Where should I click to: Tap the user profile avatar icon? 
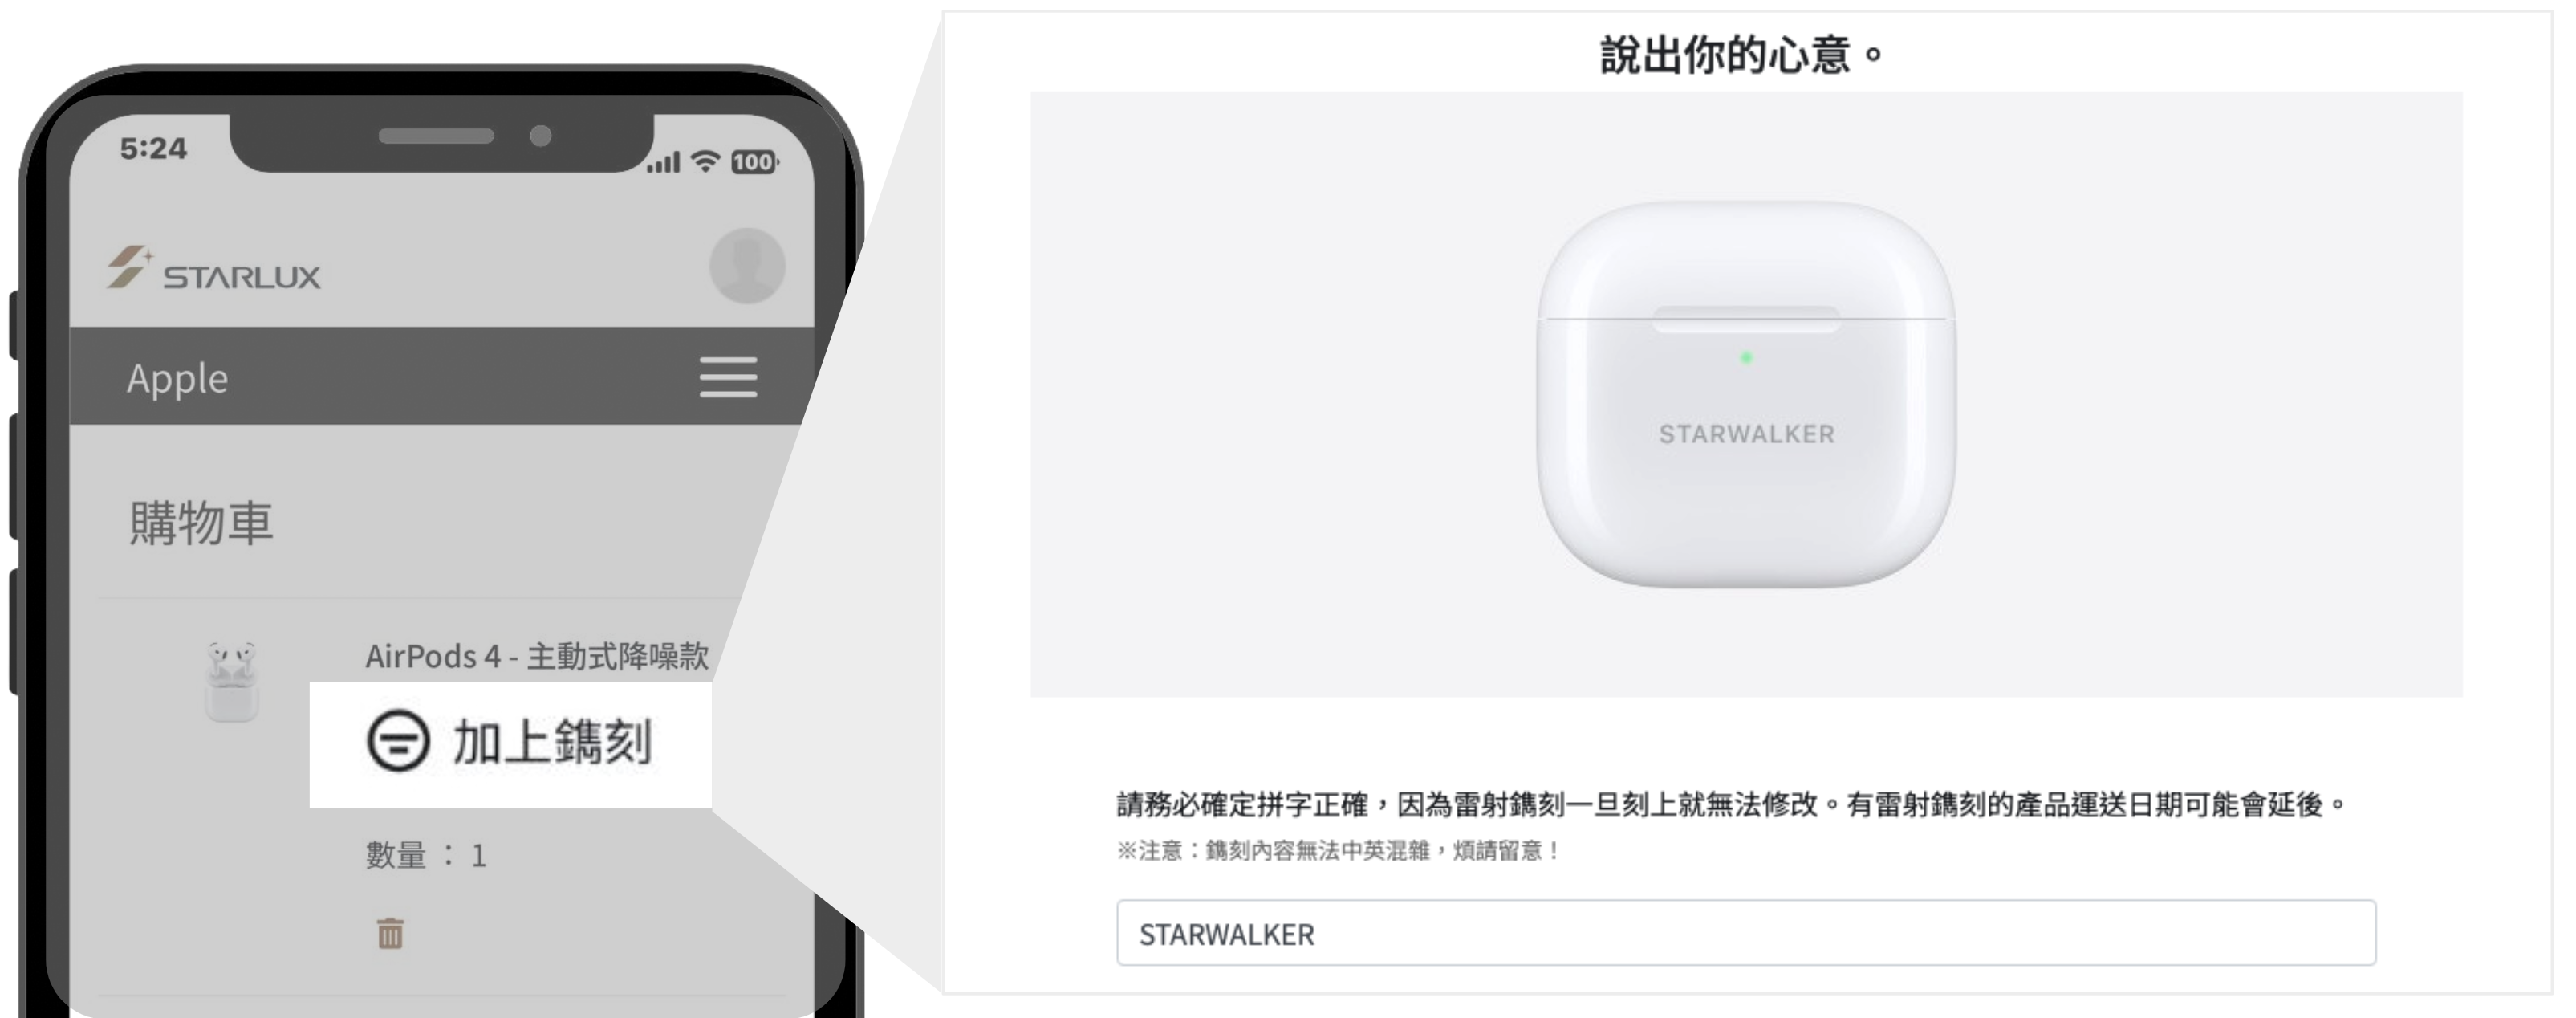coord(747,266)
